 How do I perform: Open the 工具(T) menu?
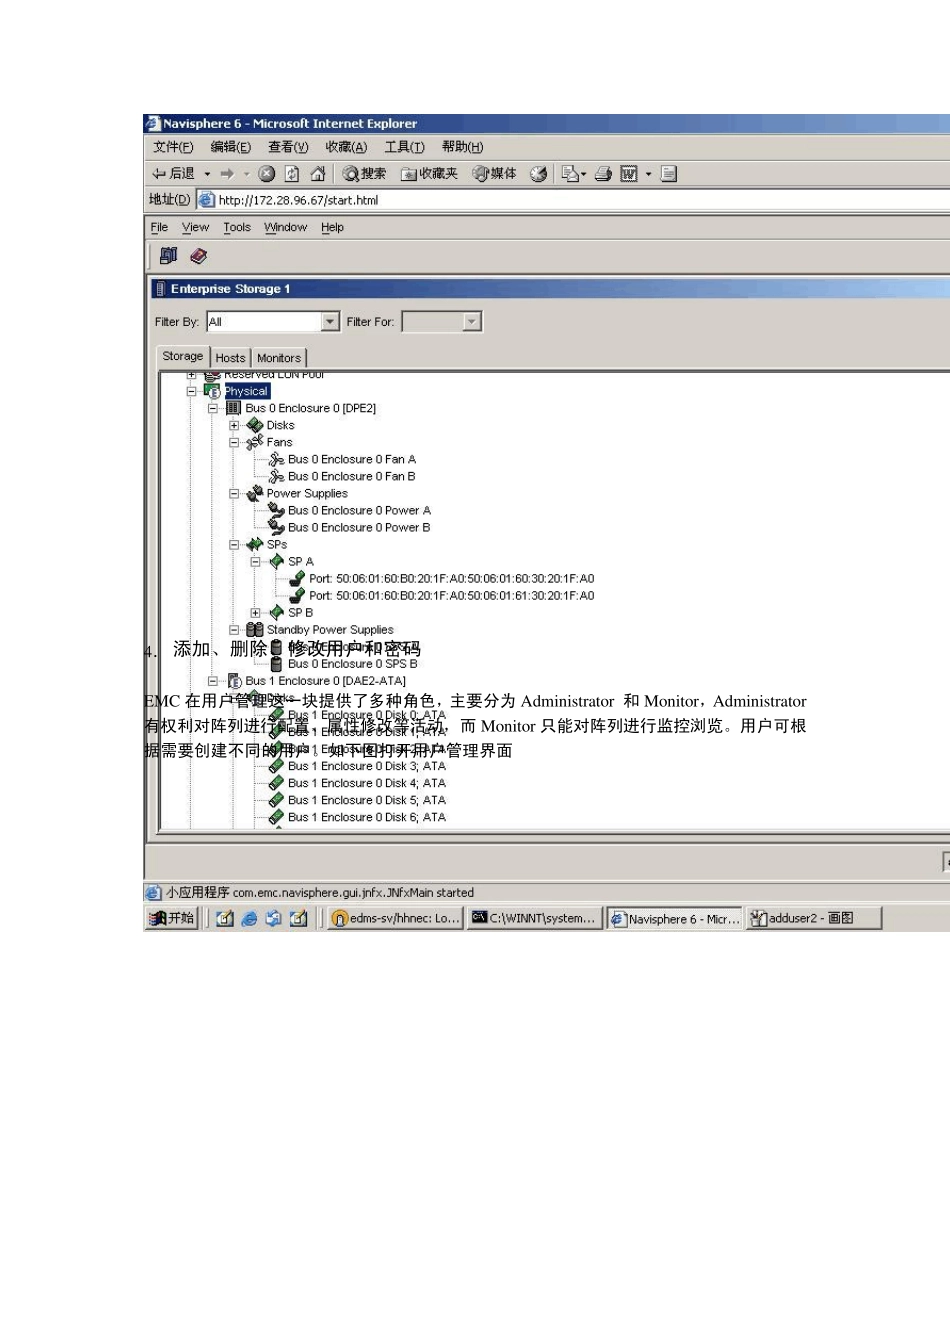404,147
